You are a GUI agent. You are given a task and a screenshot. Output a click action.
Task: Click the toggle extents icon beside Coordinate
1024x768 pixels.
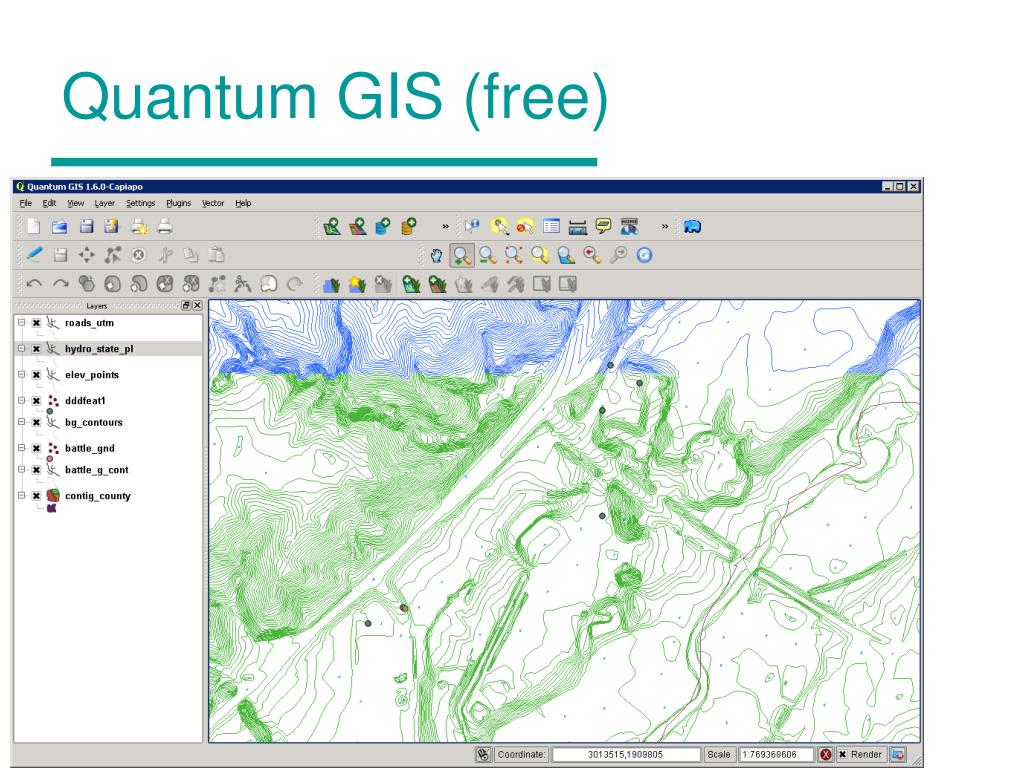pyautogui.click(x=483, y=754)
